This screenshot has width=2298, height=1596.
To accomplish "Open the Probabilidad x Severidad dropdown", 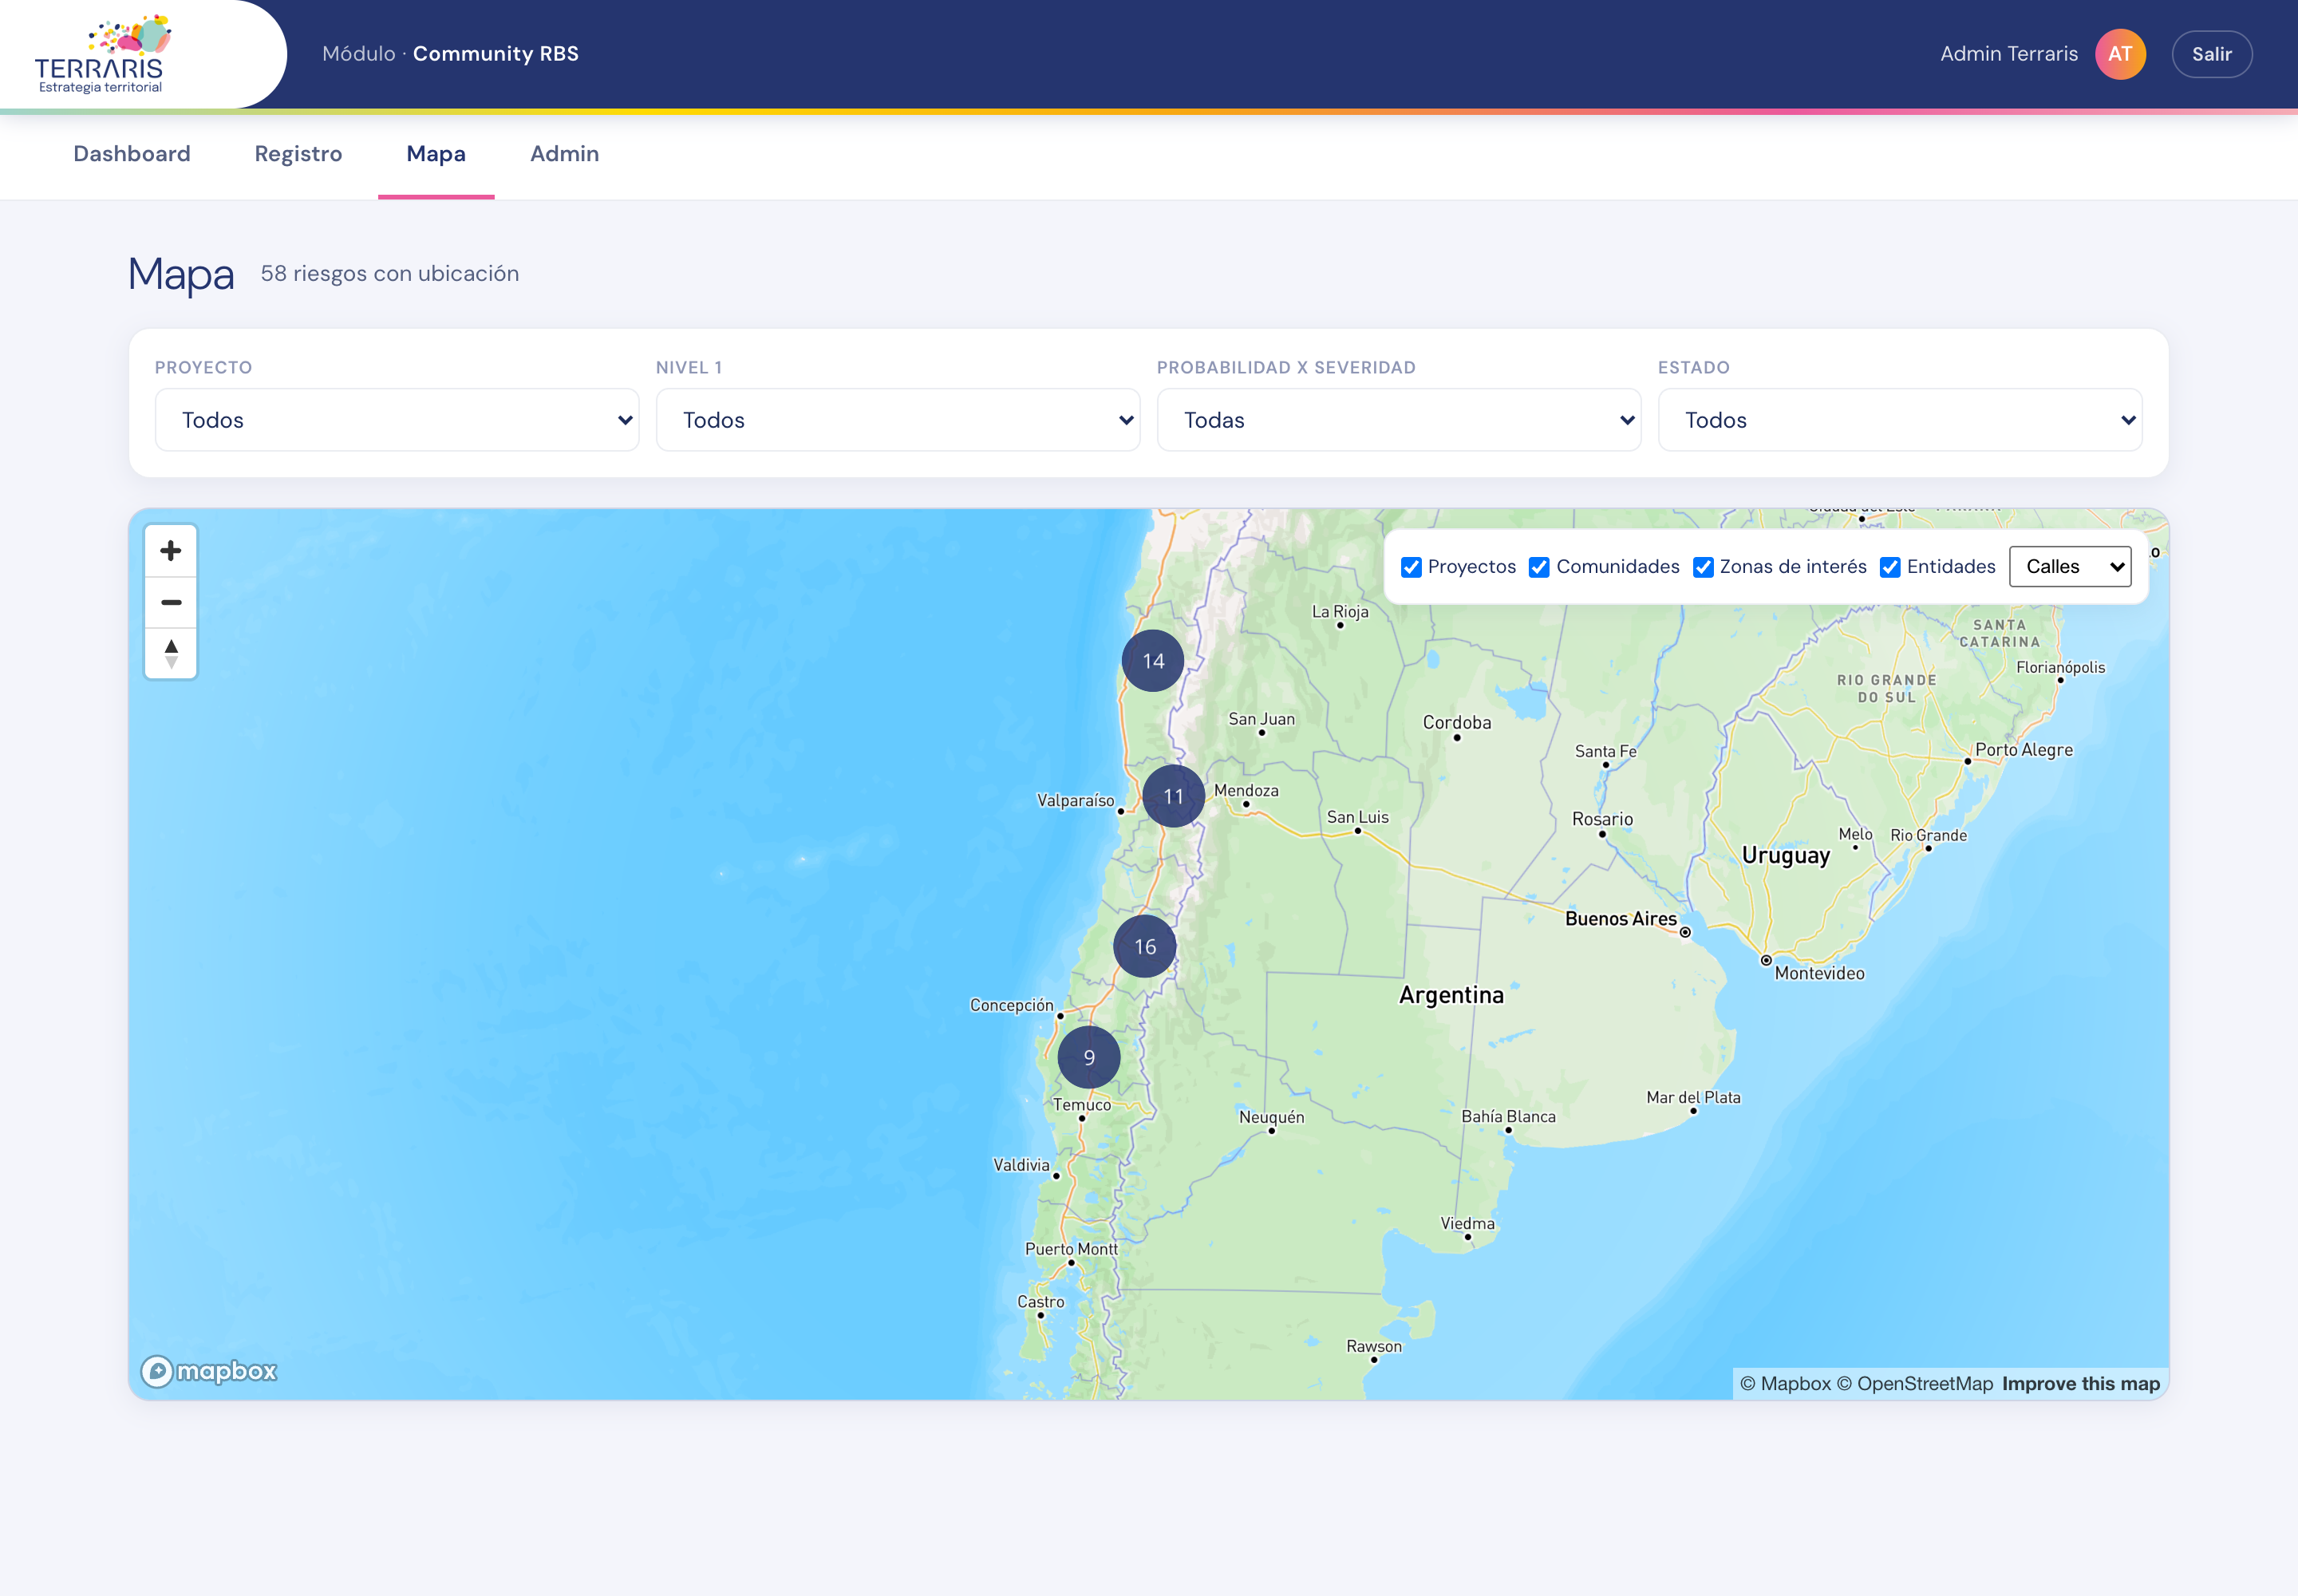I will (1399, 420).
